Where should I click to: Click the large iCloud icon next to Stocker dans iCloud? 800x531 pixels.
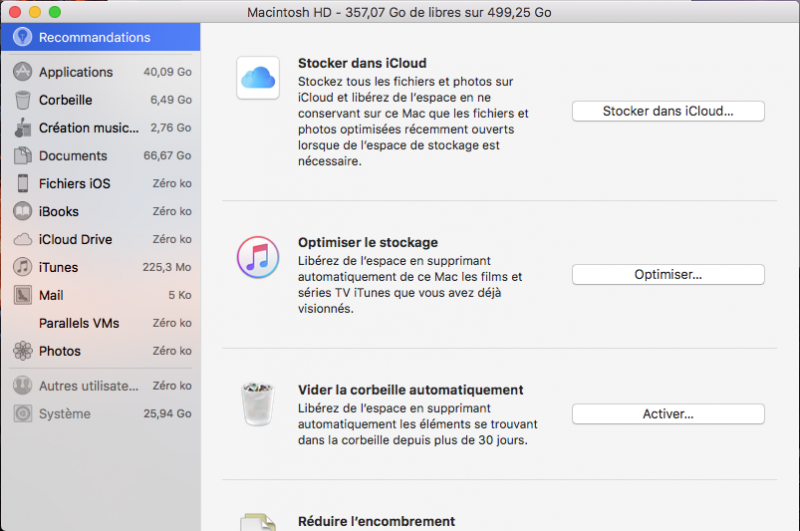(x=258, y=78)
